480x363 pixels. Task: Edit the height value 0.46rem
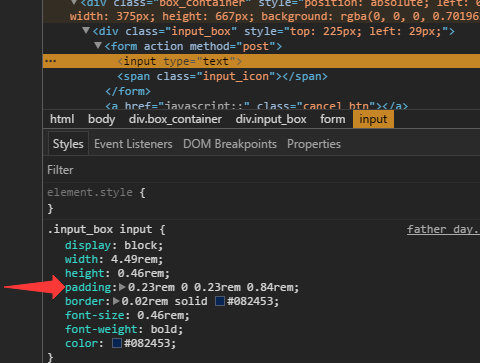[x=141, y=273]
